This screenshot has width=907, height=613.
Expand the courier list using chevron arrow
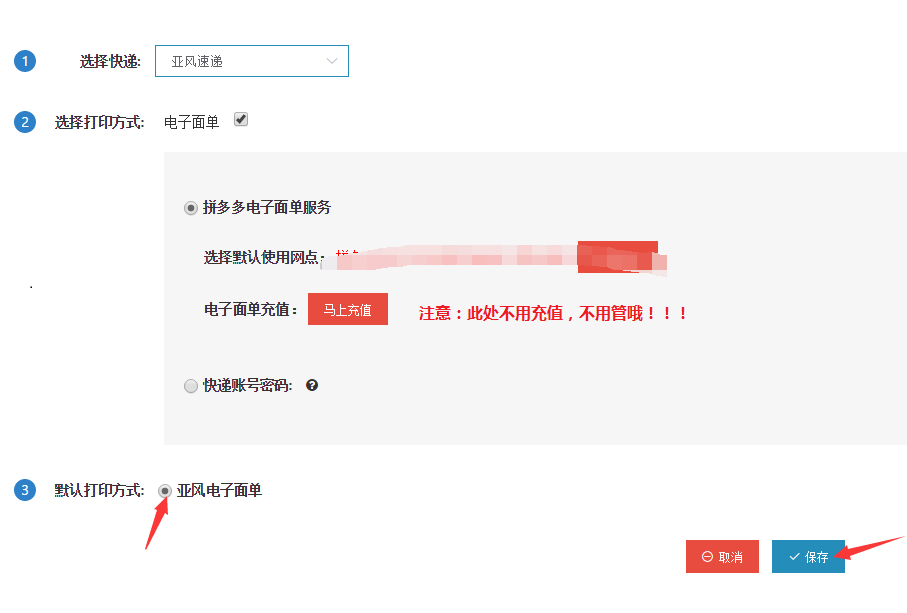331,61
